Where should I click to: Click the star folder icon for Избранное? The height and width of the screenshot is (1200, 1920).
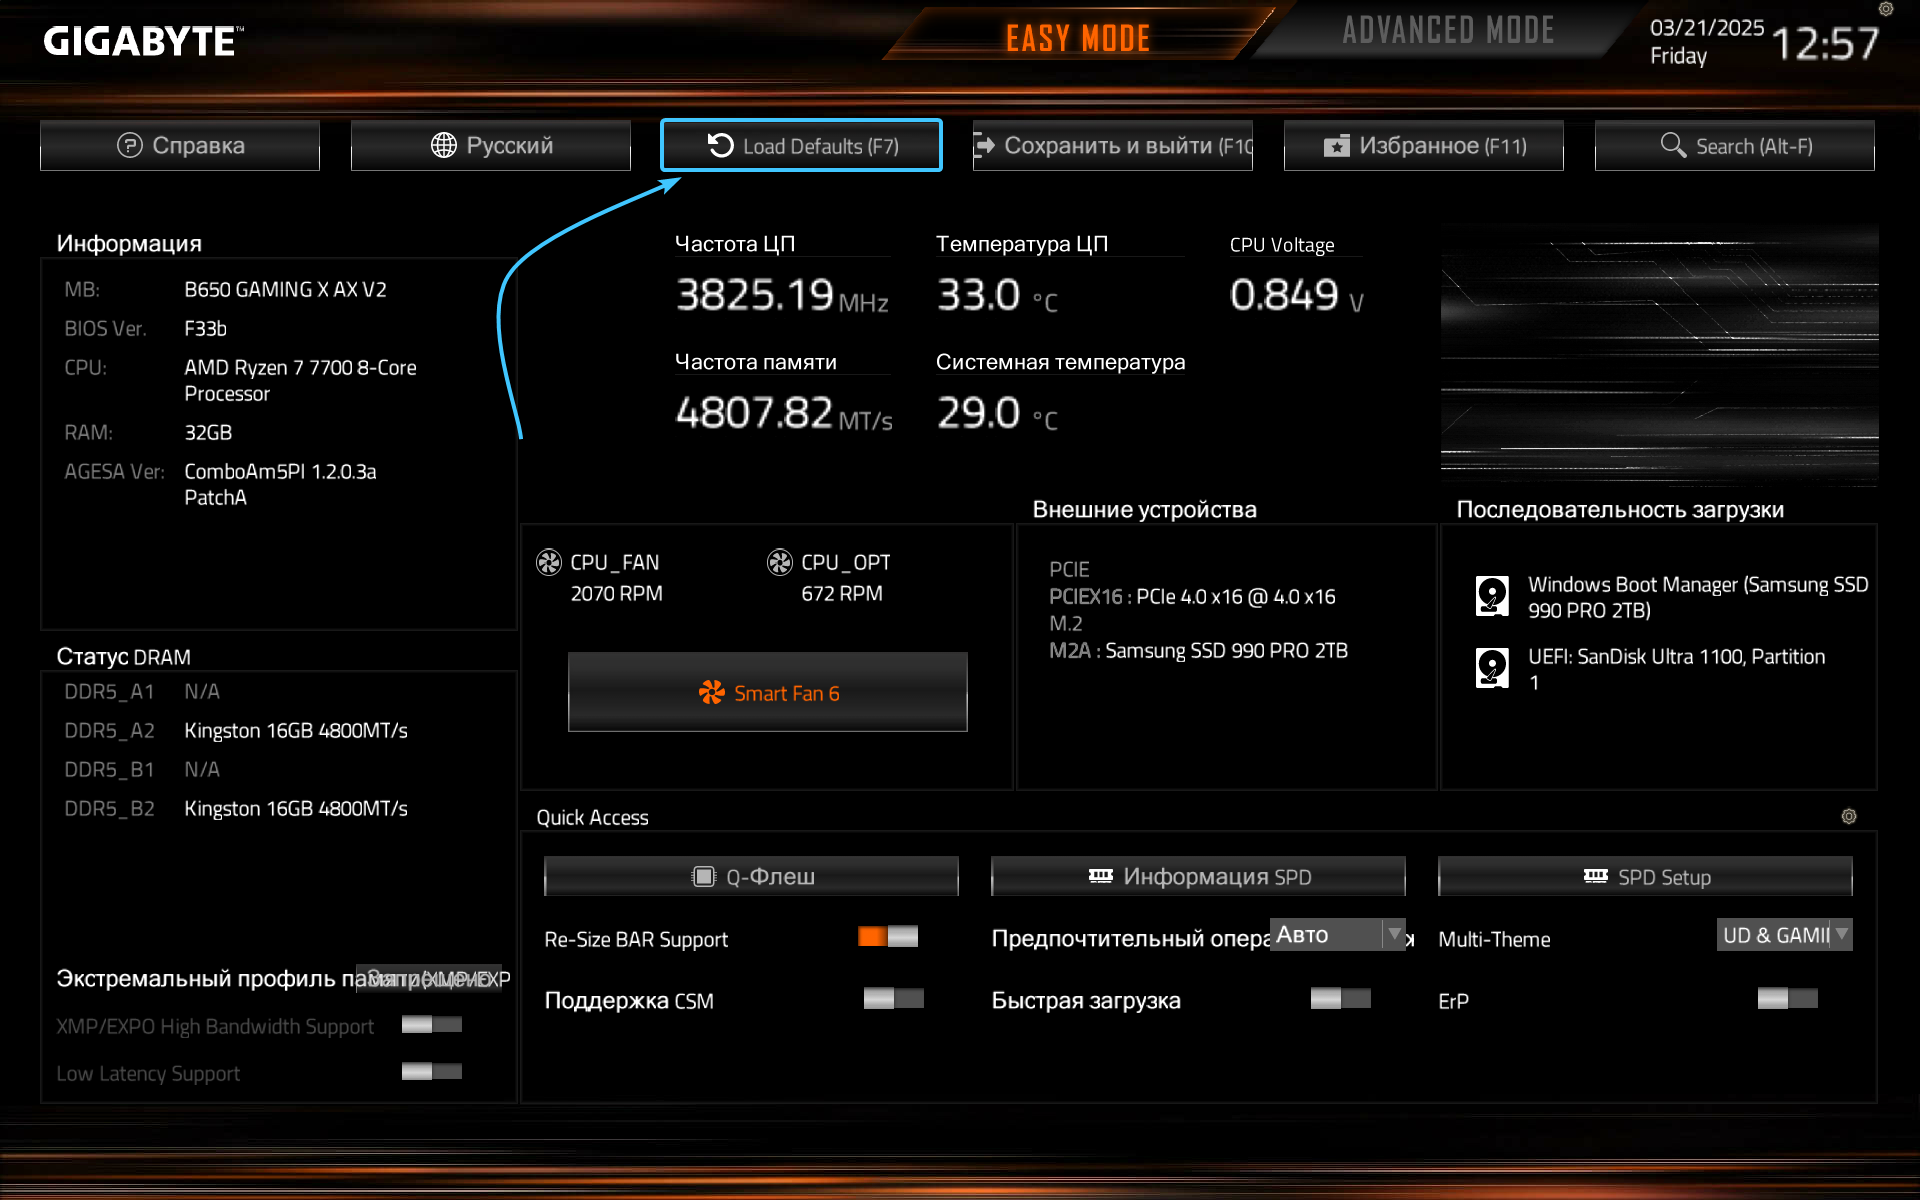pyautogui.click(x=1337, y=146)
